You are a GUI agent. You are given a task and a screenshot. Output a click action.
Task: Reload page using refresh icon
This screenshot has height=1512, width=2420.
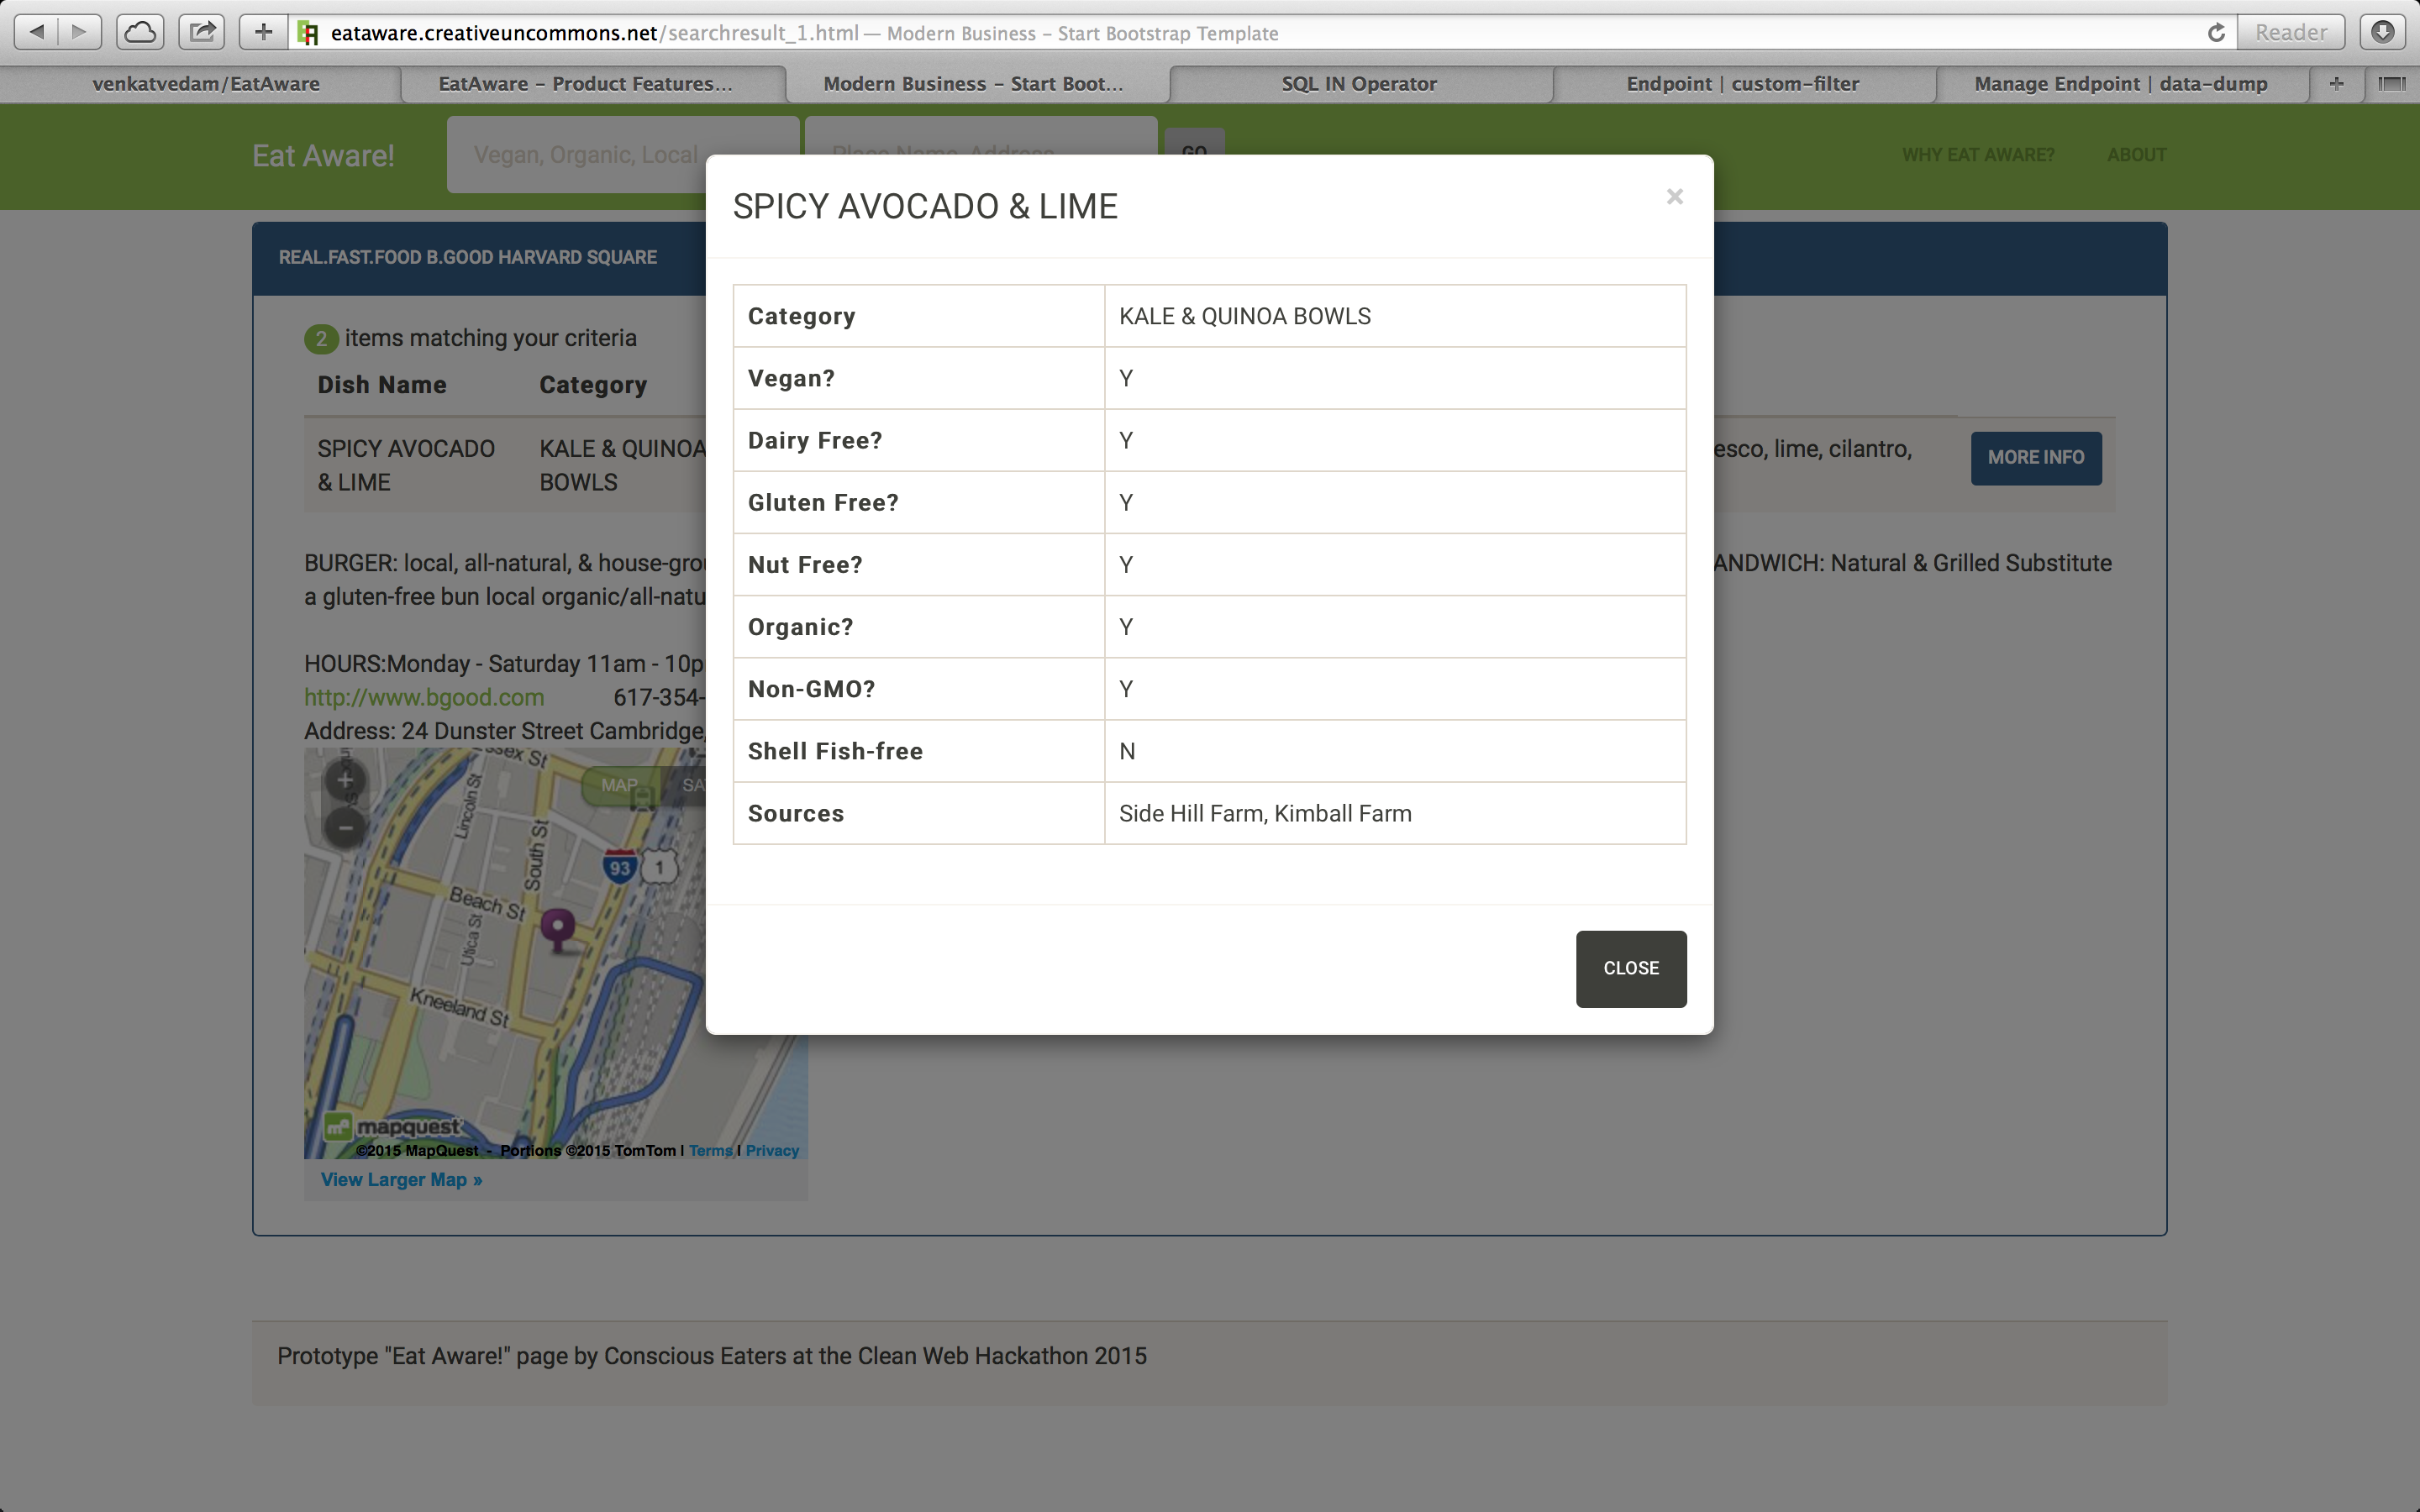tap(2215, 33)
